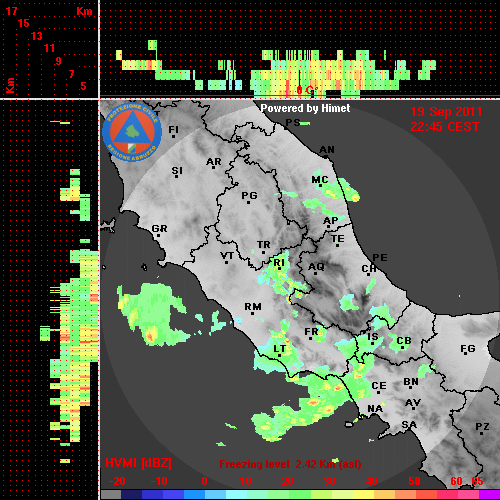Click the AV city label
This screenshot has height=500, width=500.
click(x=413, y=403)
